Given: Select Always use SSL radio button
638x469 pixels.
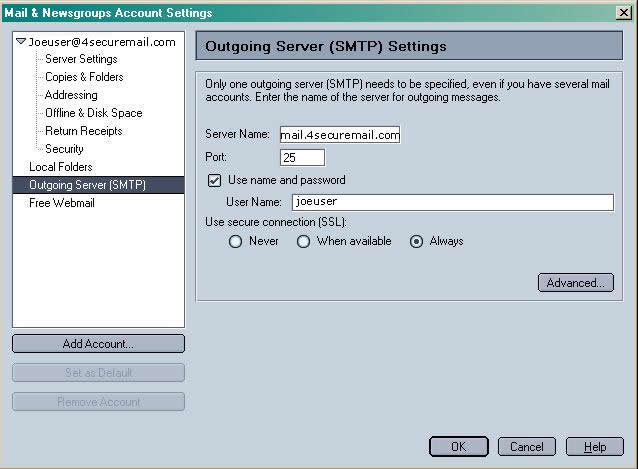Looking at the screenshot, I should [x=417, y=241].
